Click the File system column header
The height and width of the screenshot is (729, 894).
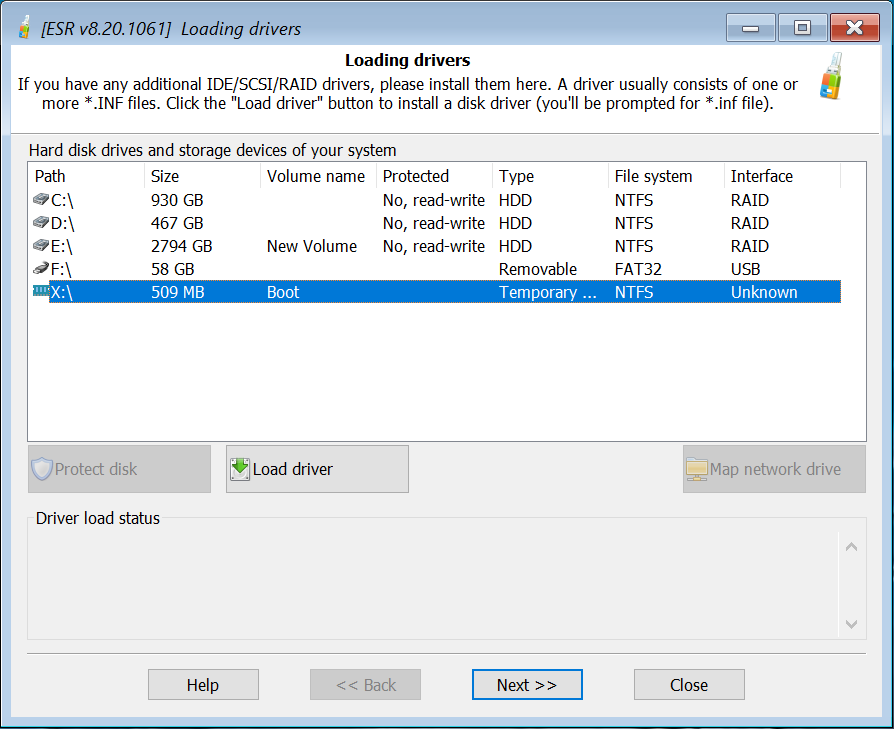pyautogui.click(x=666, y=176)
